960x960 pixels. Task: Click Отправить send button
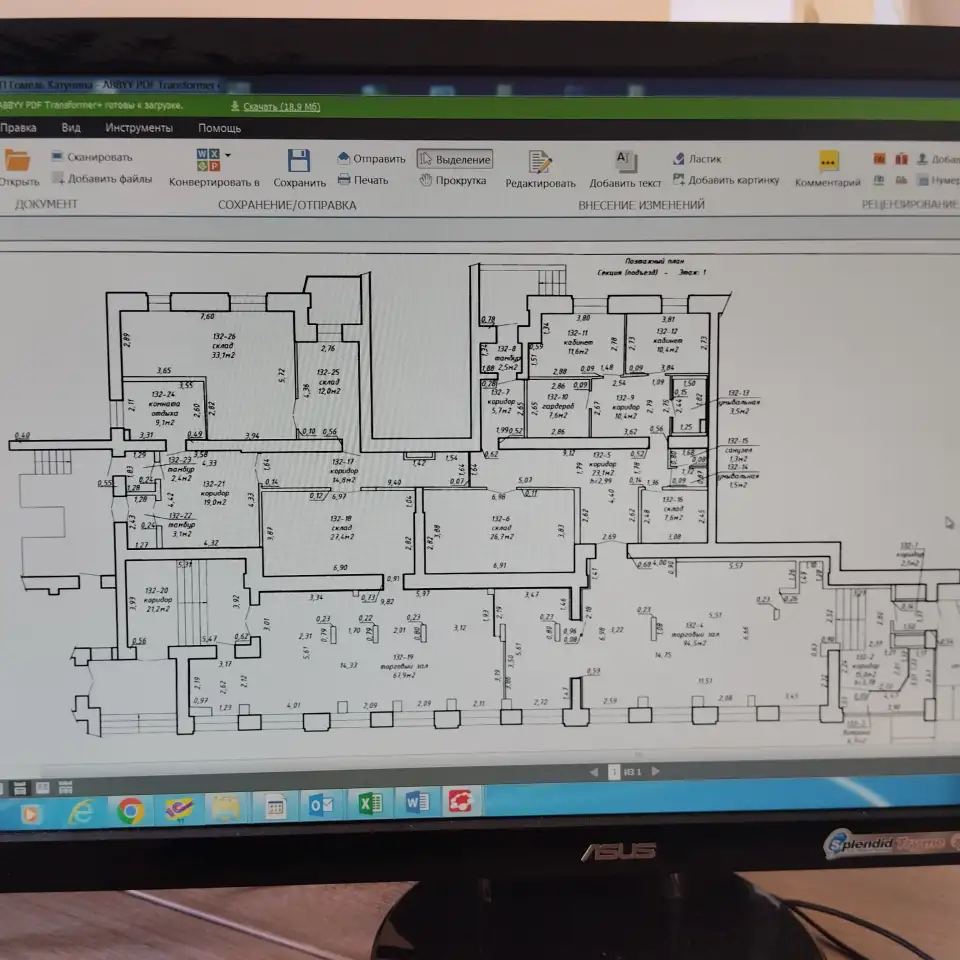click(x=371, y=159)
